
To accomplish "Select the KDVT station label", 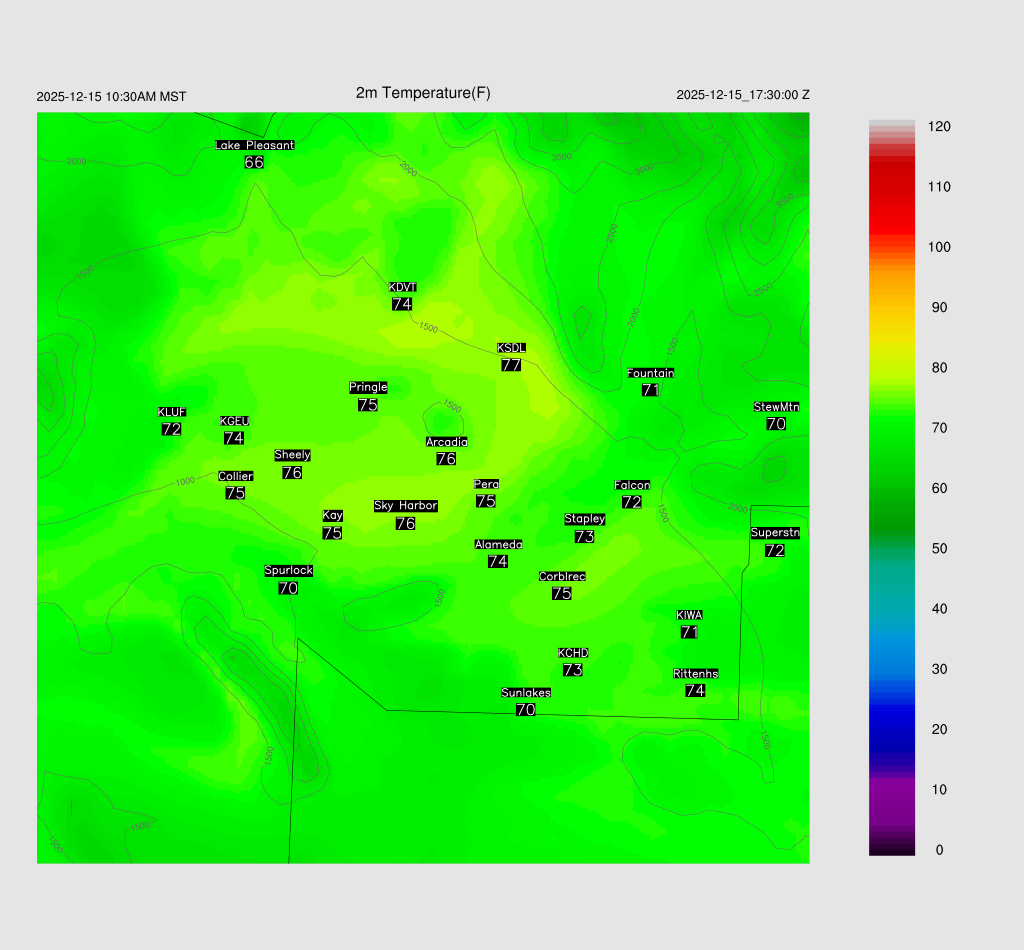I will click(402, 287).
